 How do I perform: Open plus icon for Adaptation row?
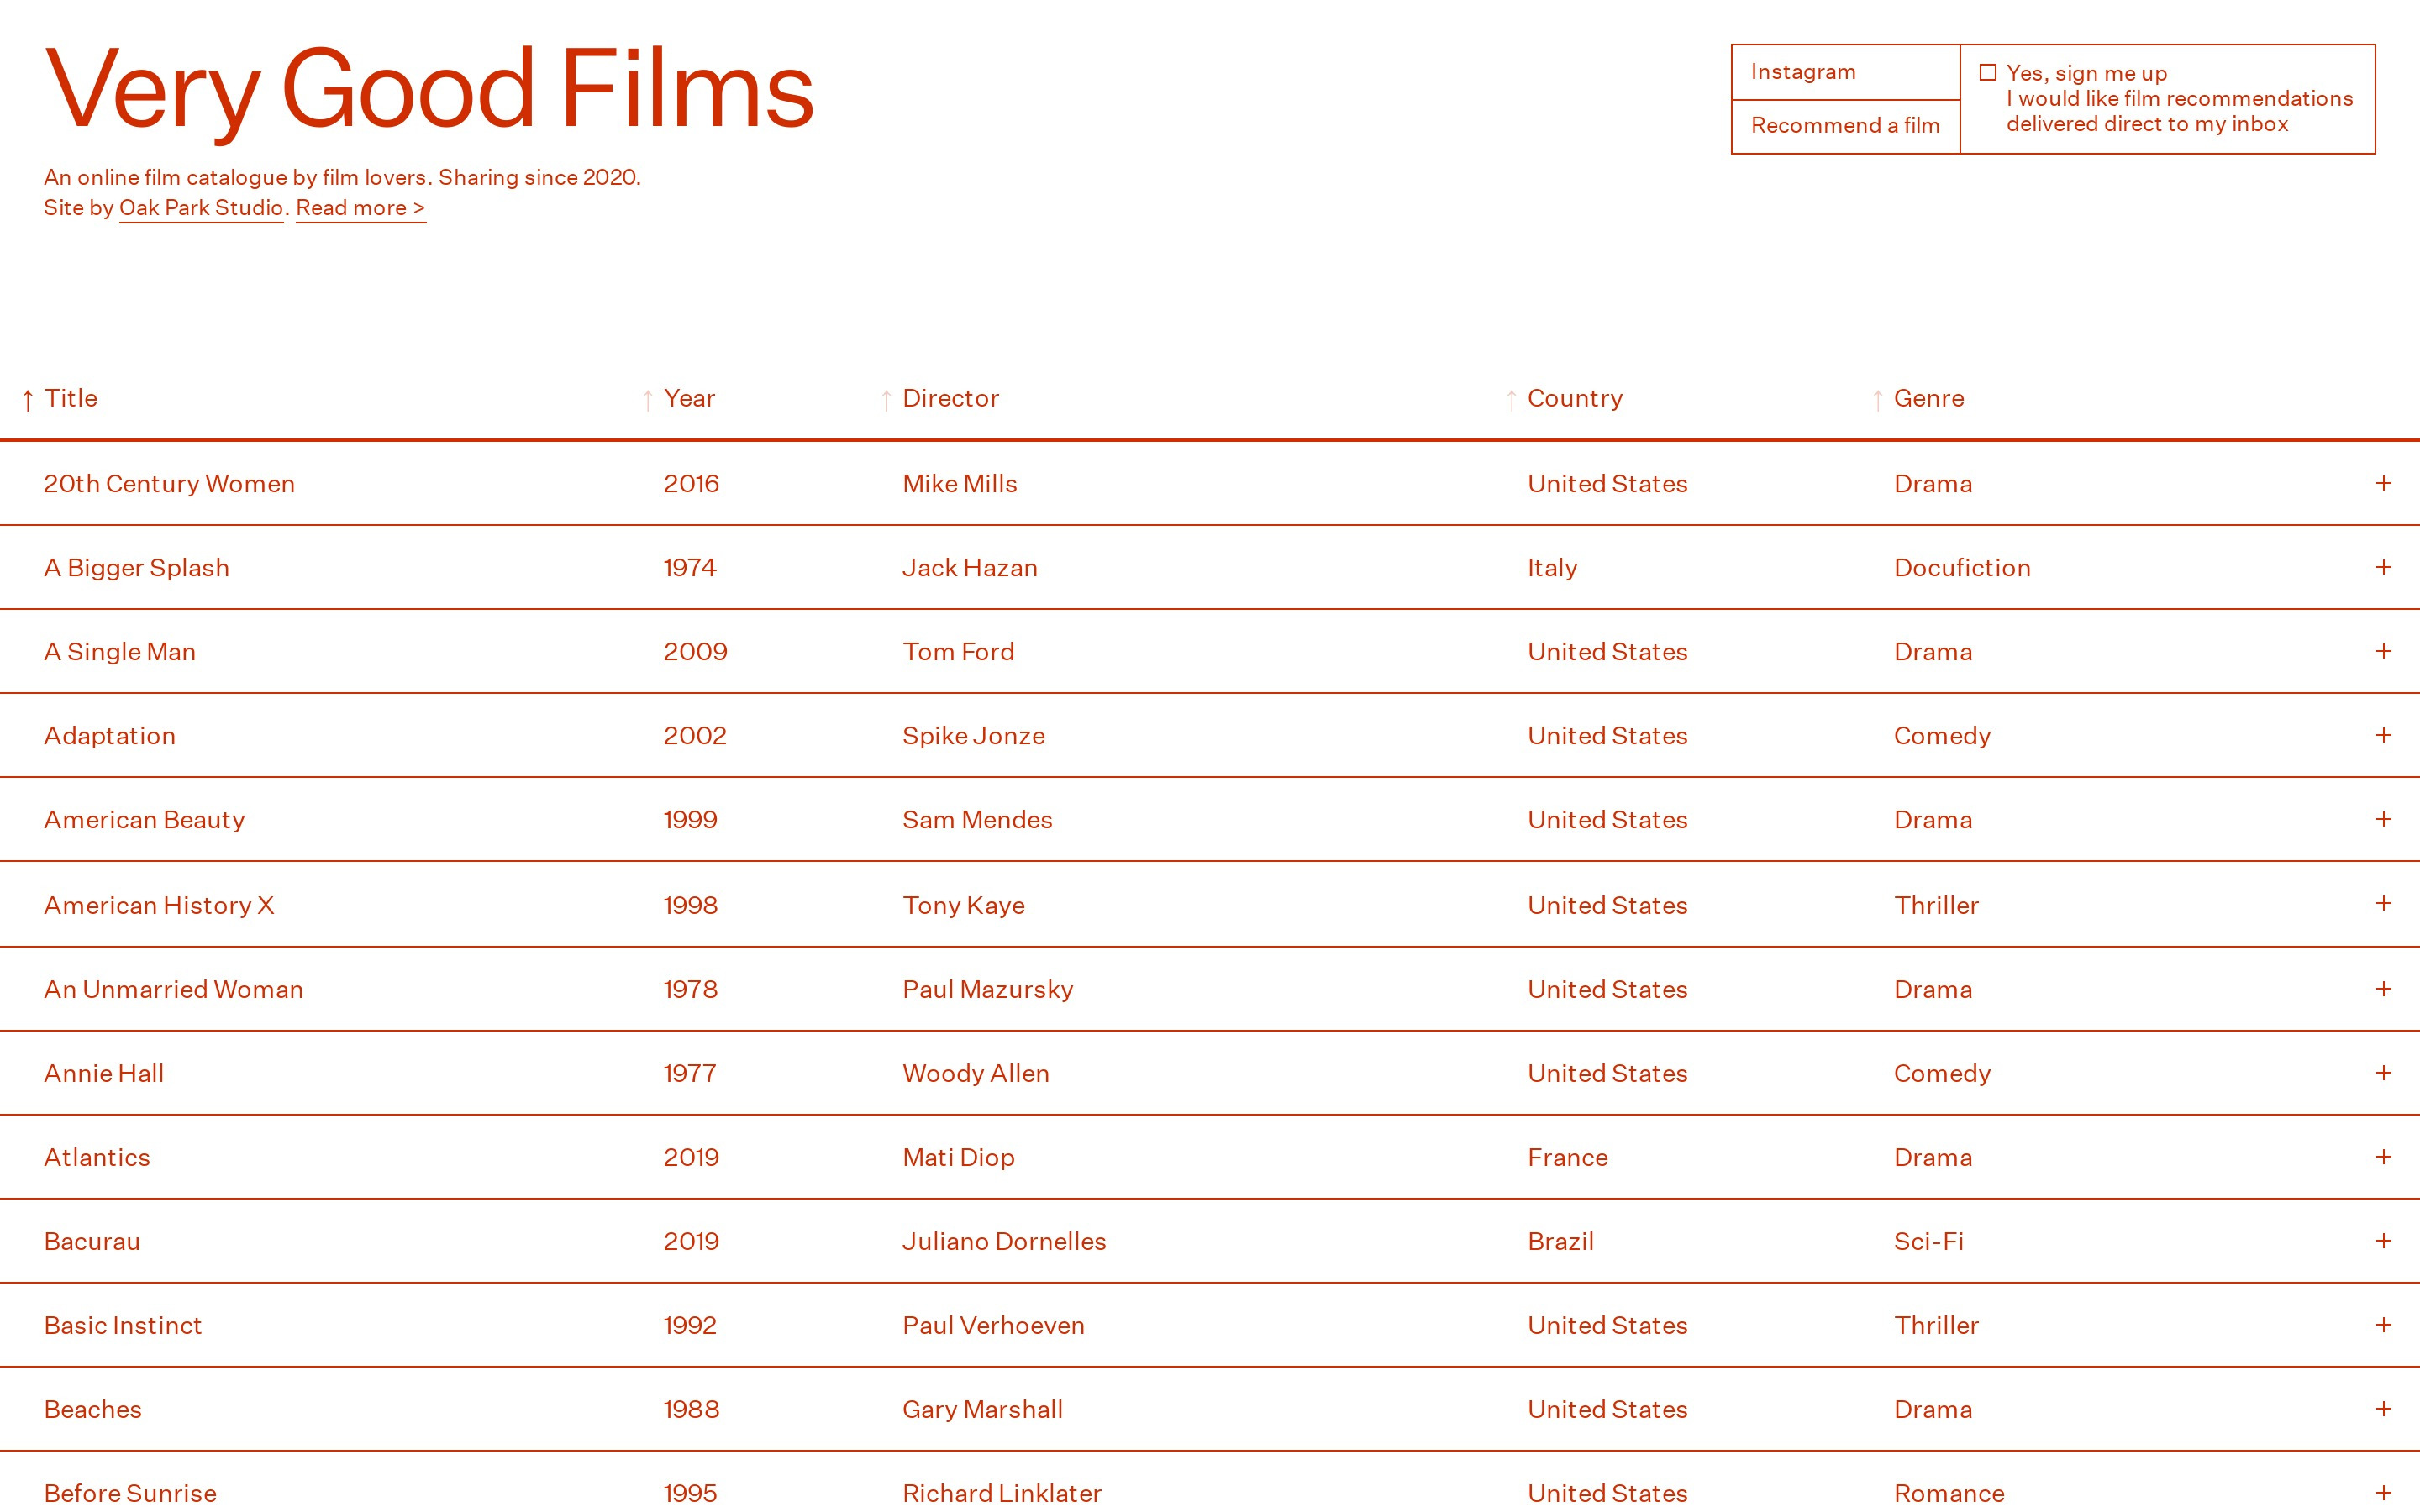[2383, 735]
